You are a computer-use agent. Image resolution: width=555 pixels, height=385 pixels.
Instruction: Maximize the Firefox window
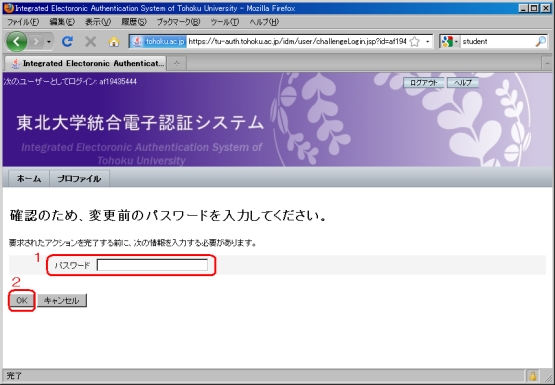535,8
